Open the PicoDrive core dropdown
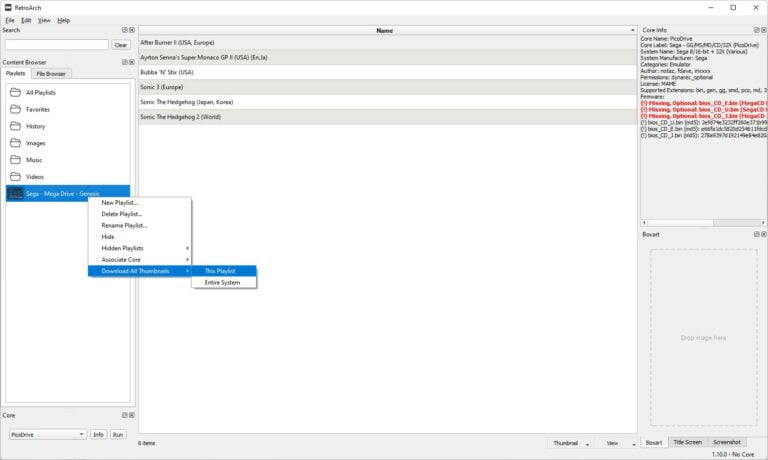768x460 pixels. tap(47, 434)
